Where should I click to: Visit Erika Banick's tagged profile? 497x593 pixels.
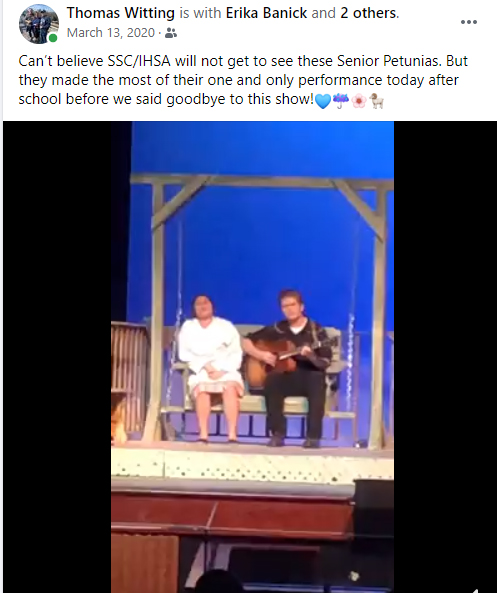266,13
